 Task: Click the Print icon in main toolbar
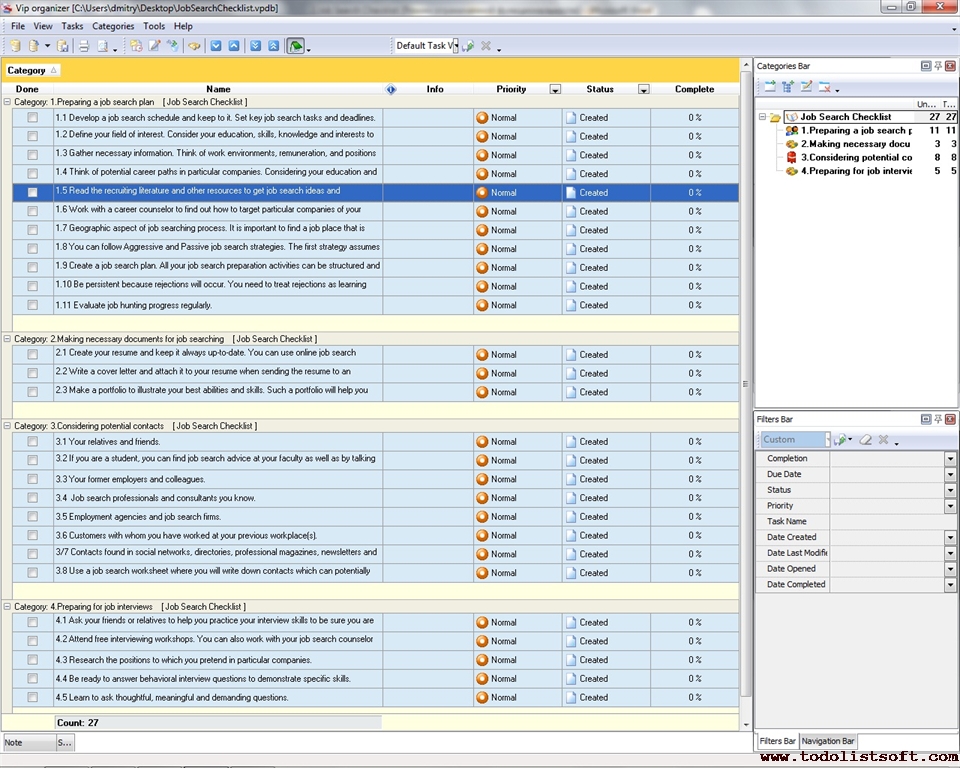click(x=84, y=46)
